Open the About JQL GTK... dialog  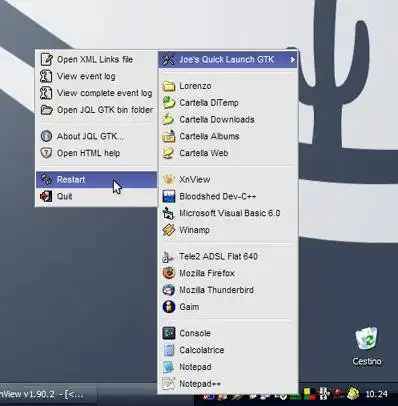pos(96,136)
